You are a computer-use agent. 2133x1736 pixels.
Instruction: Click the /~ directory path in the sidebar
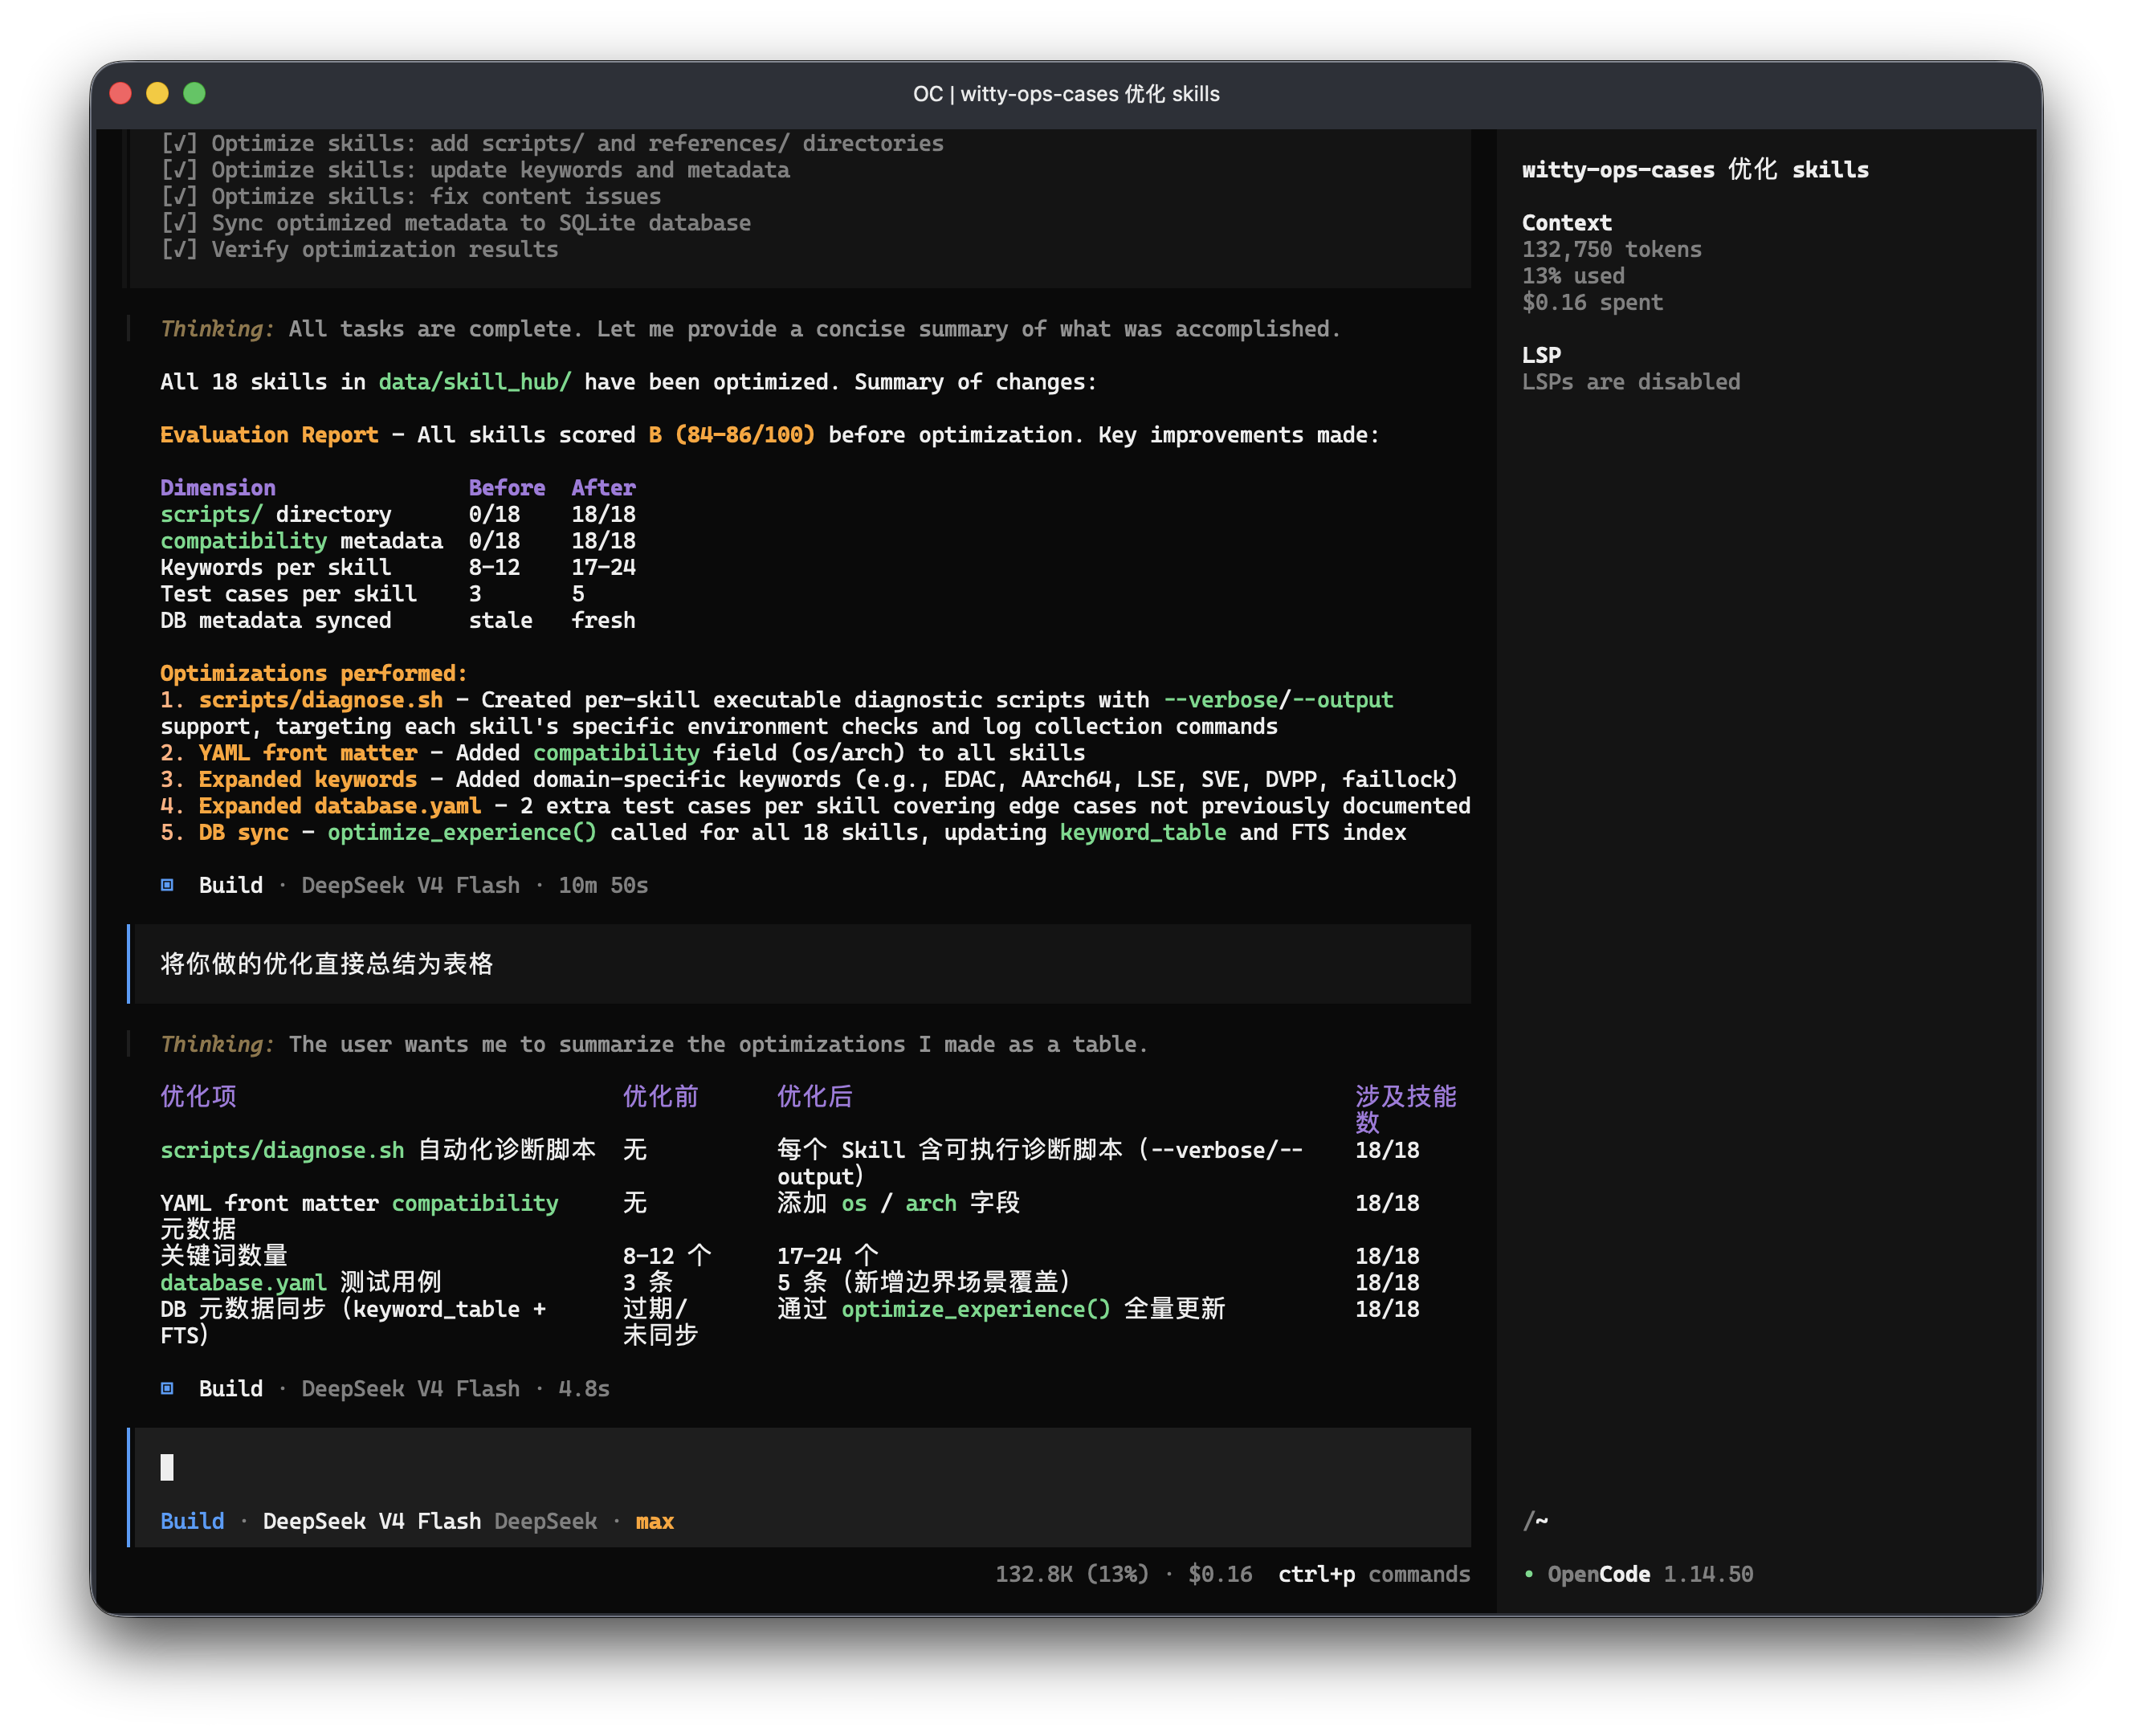click(x=1535, y=1521)
